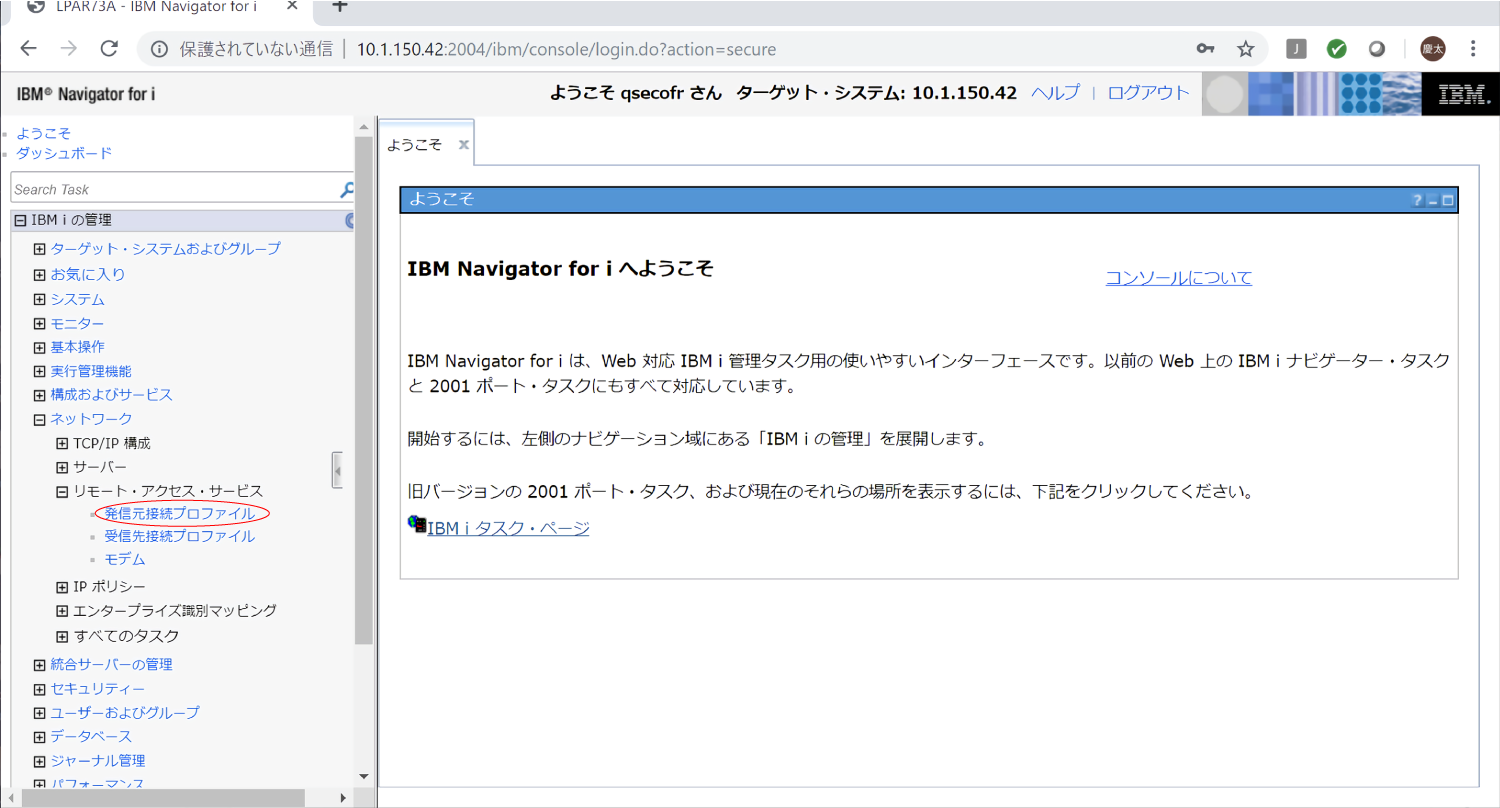Expand 統合サーバーの管理 node
Image resolution: width=1500 pixels, height=808 pixels.
(x=39, y=664)
